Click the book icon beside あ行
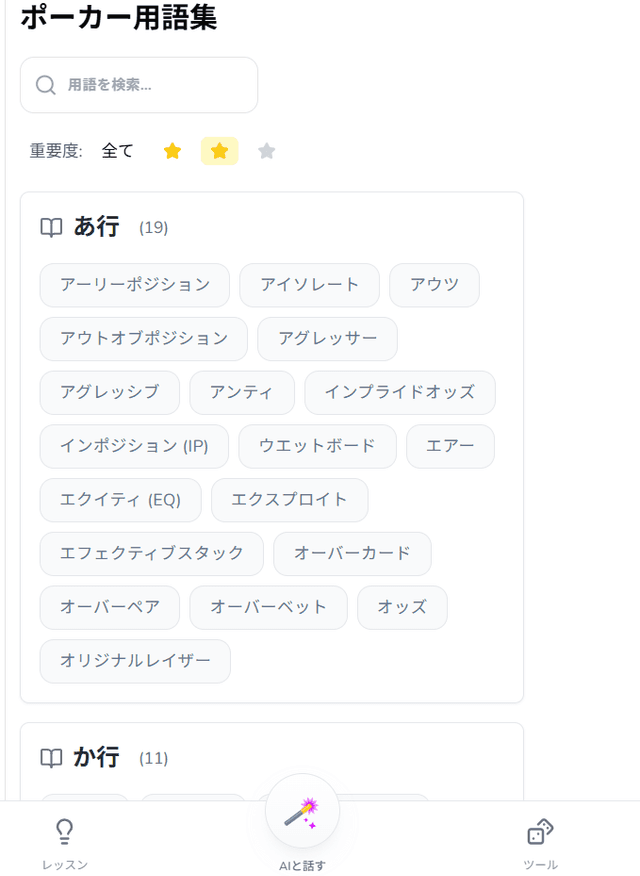The height and width of the screenshot is (876, 640). 51,228
